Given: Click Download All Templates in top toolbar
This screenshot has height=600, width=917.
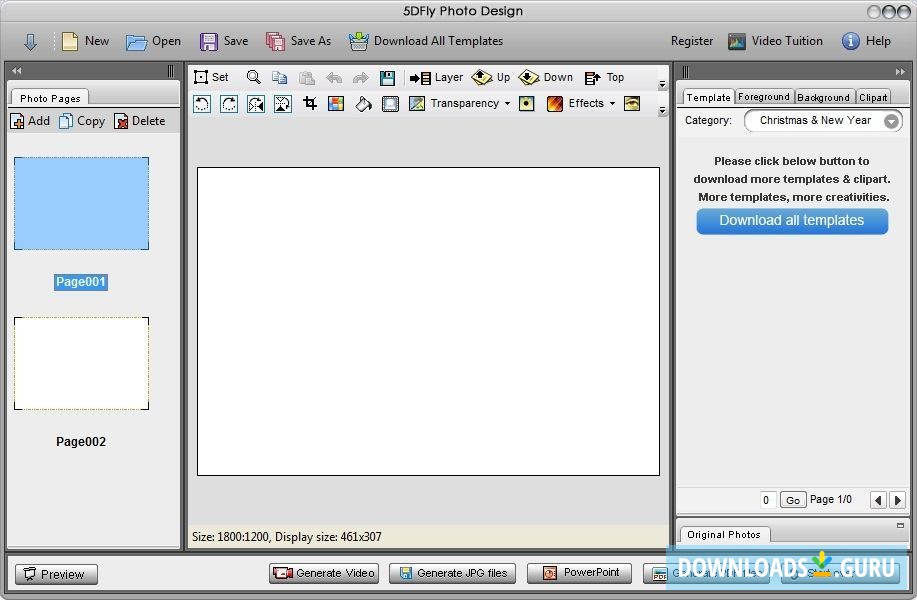Looking at the screenshot, I should click(x=426, y=41).
